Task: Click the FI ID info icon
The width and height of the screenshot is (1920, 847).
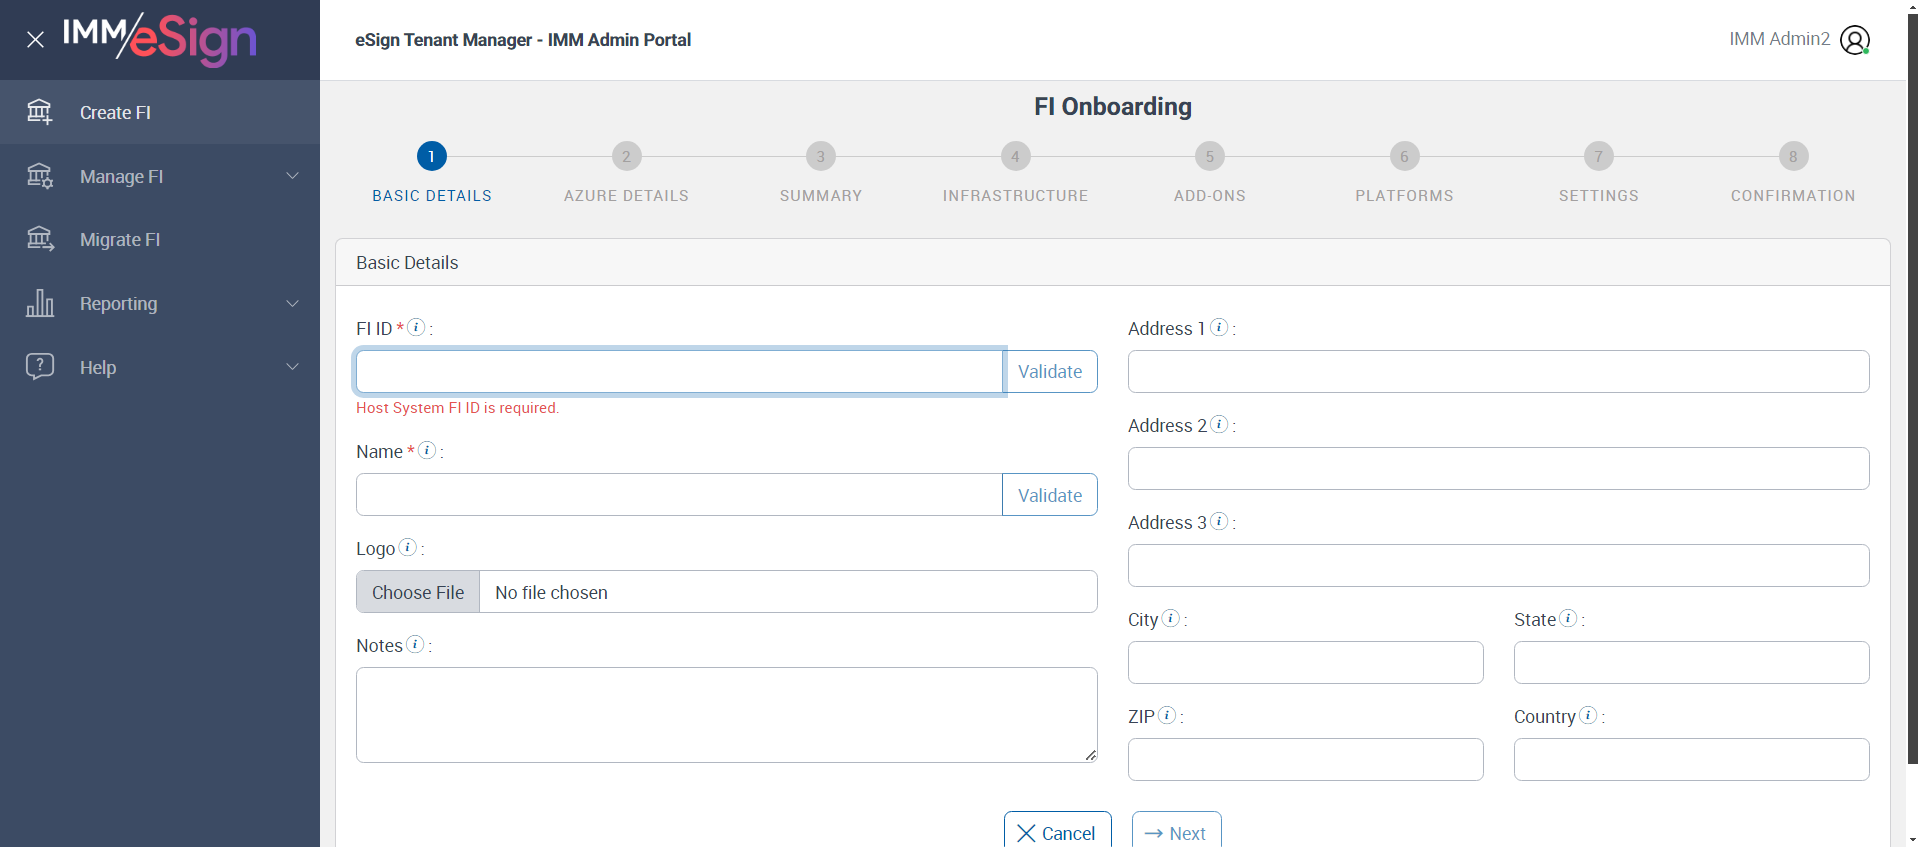Action: click(417, 327)
